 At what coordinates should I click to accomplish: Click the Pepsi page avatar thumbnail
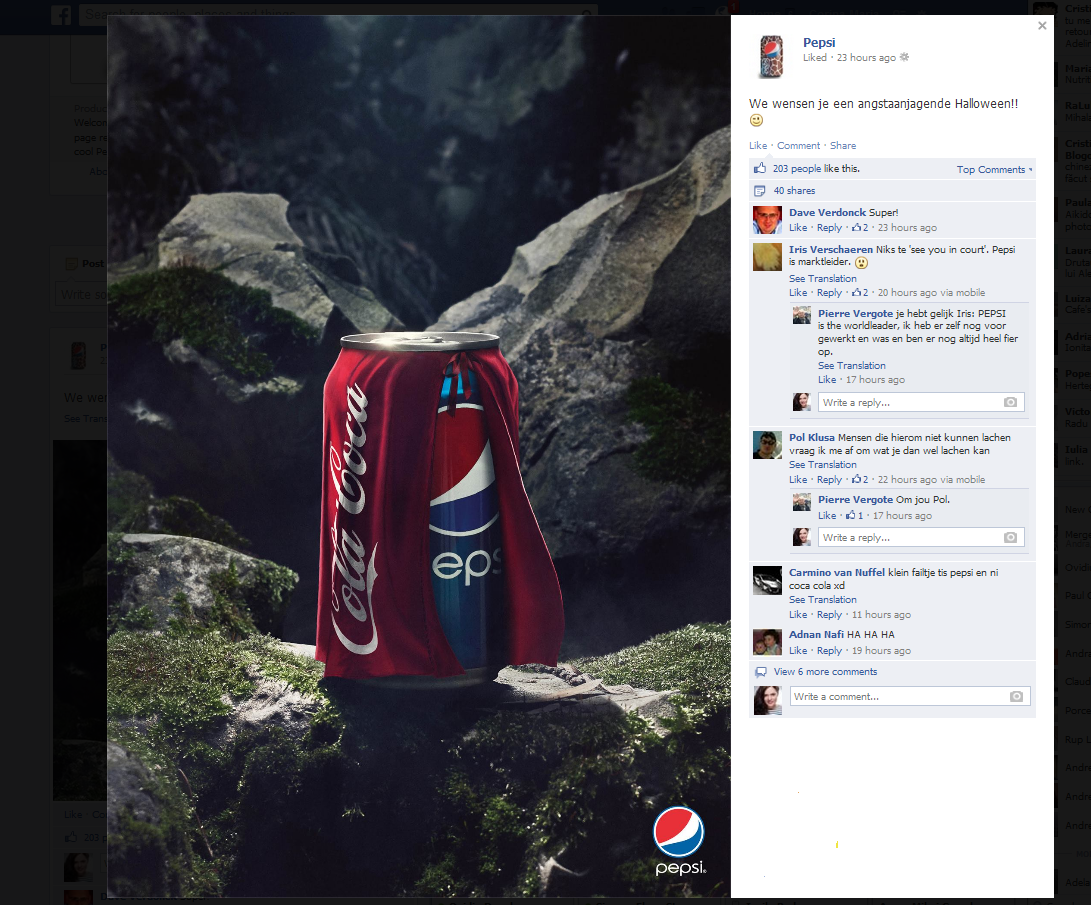[771, 56]
